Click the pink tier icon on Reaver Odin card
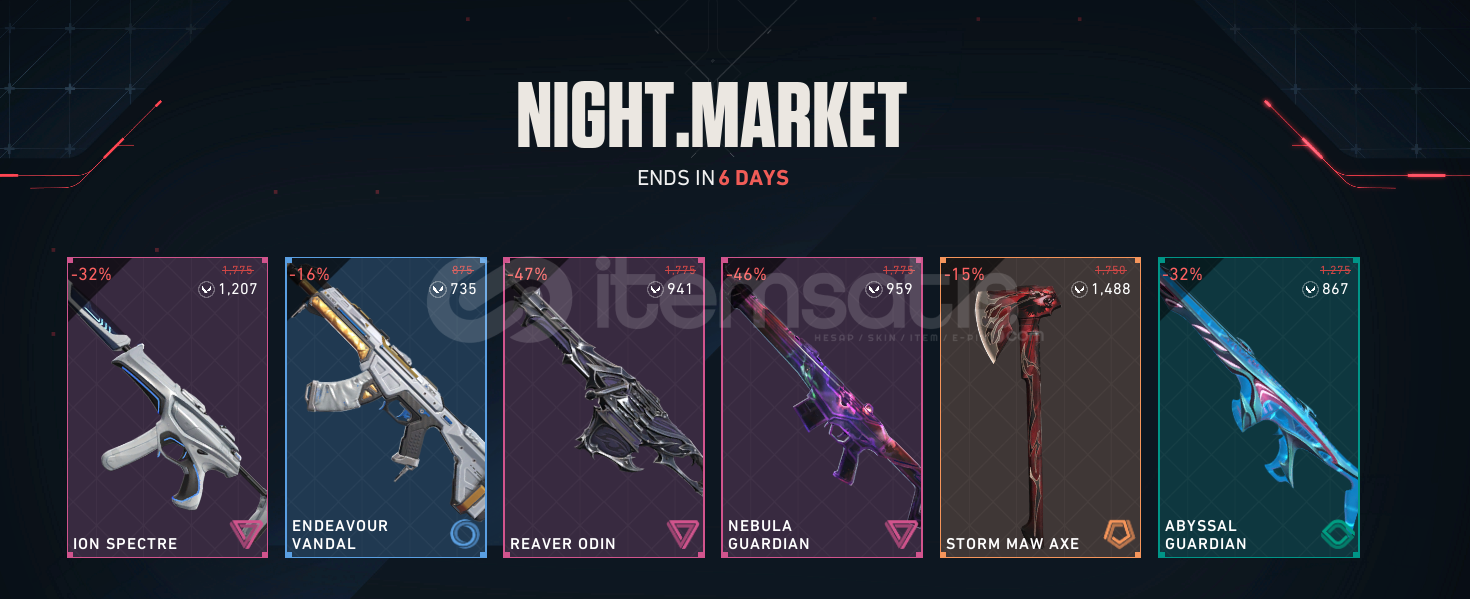Screen dimensions: 1470x599 point(682,534)
